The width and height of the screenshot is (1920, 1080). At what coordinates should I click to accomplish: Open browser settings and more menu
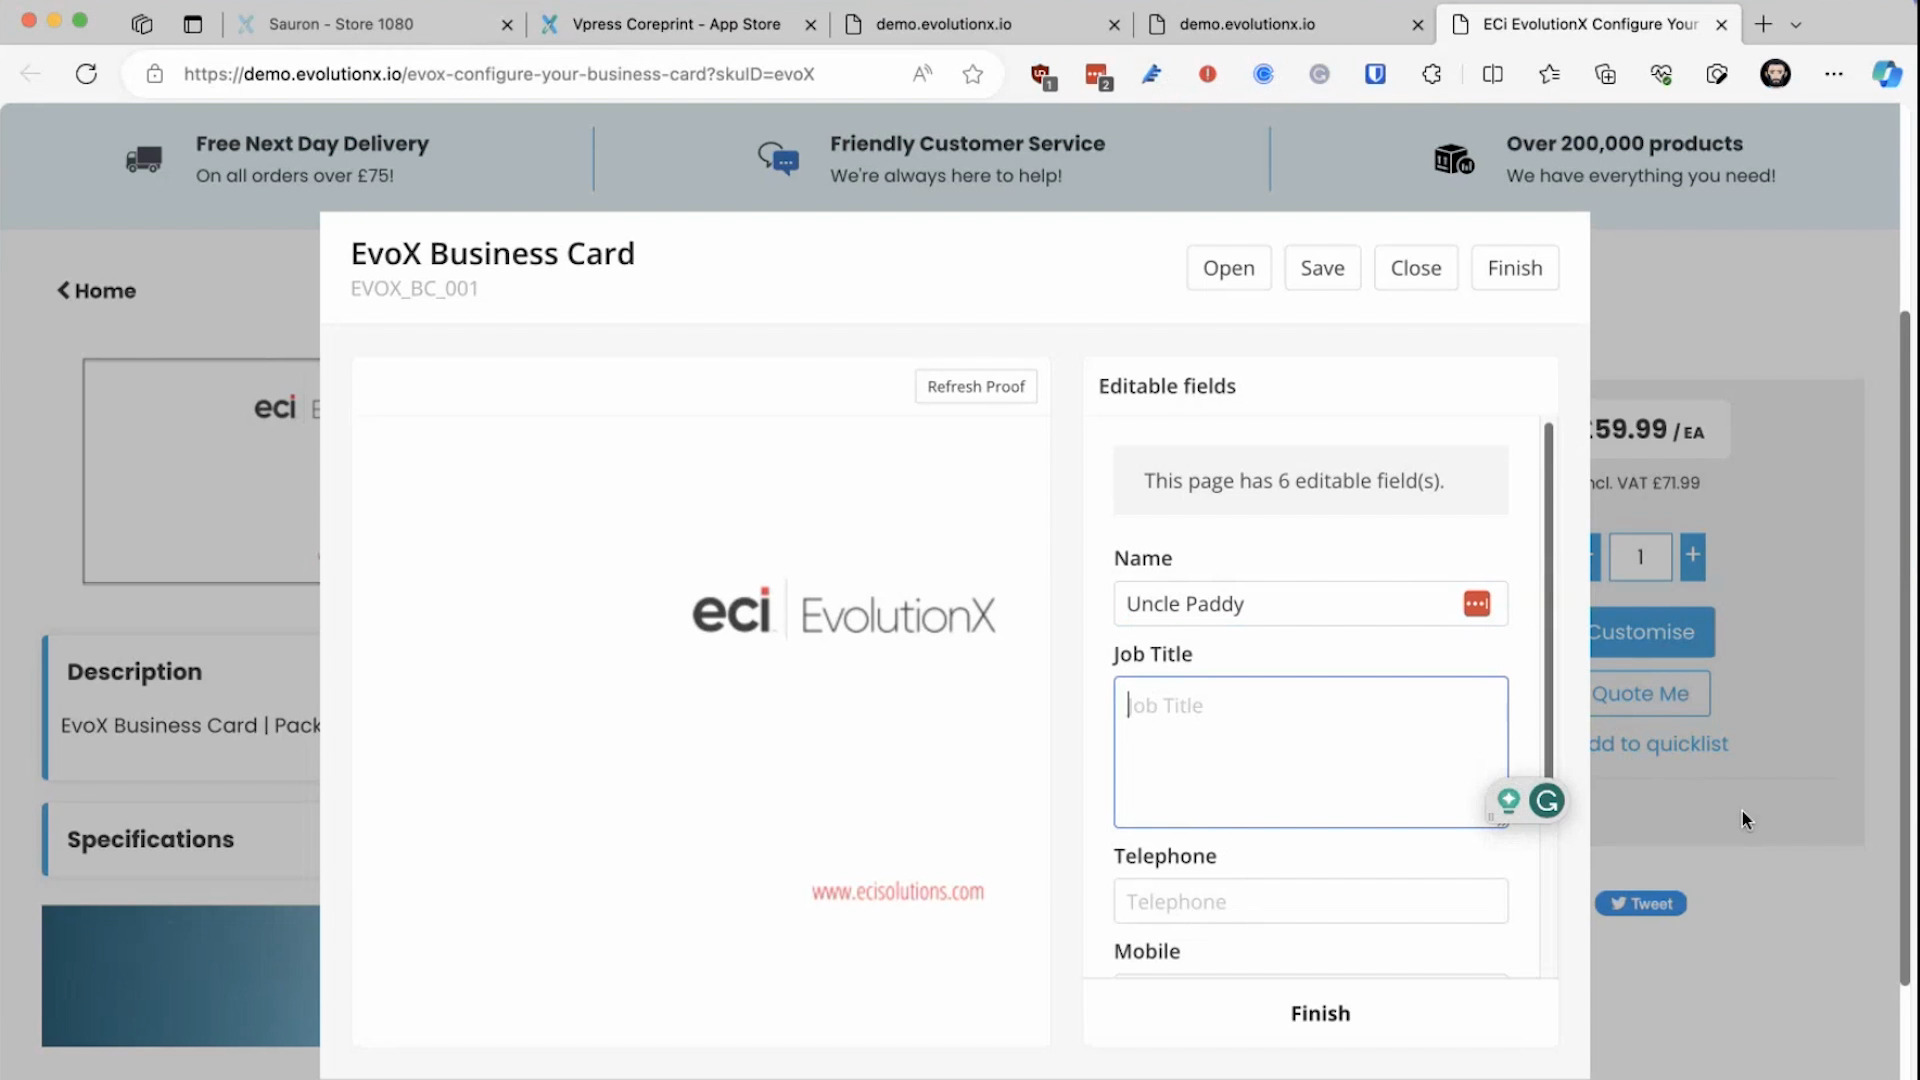[x=1833, y=74]
